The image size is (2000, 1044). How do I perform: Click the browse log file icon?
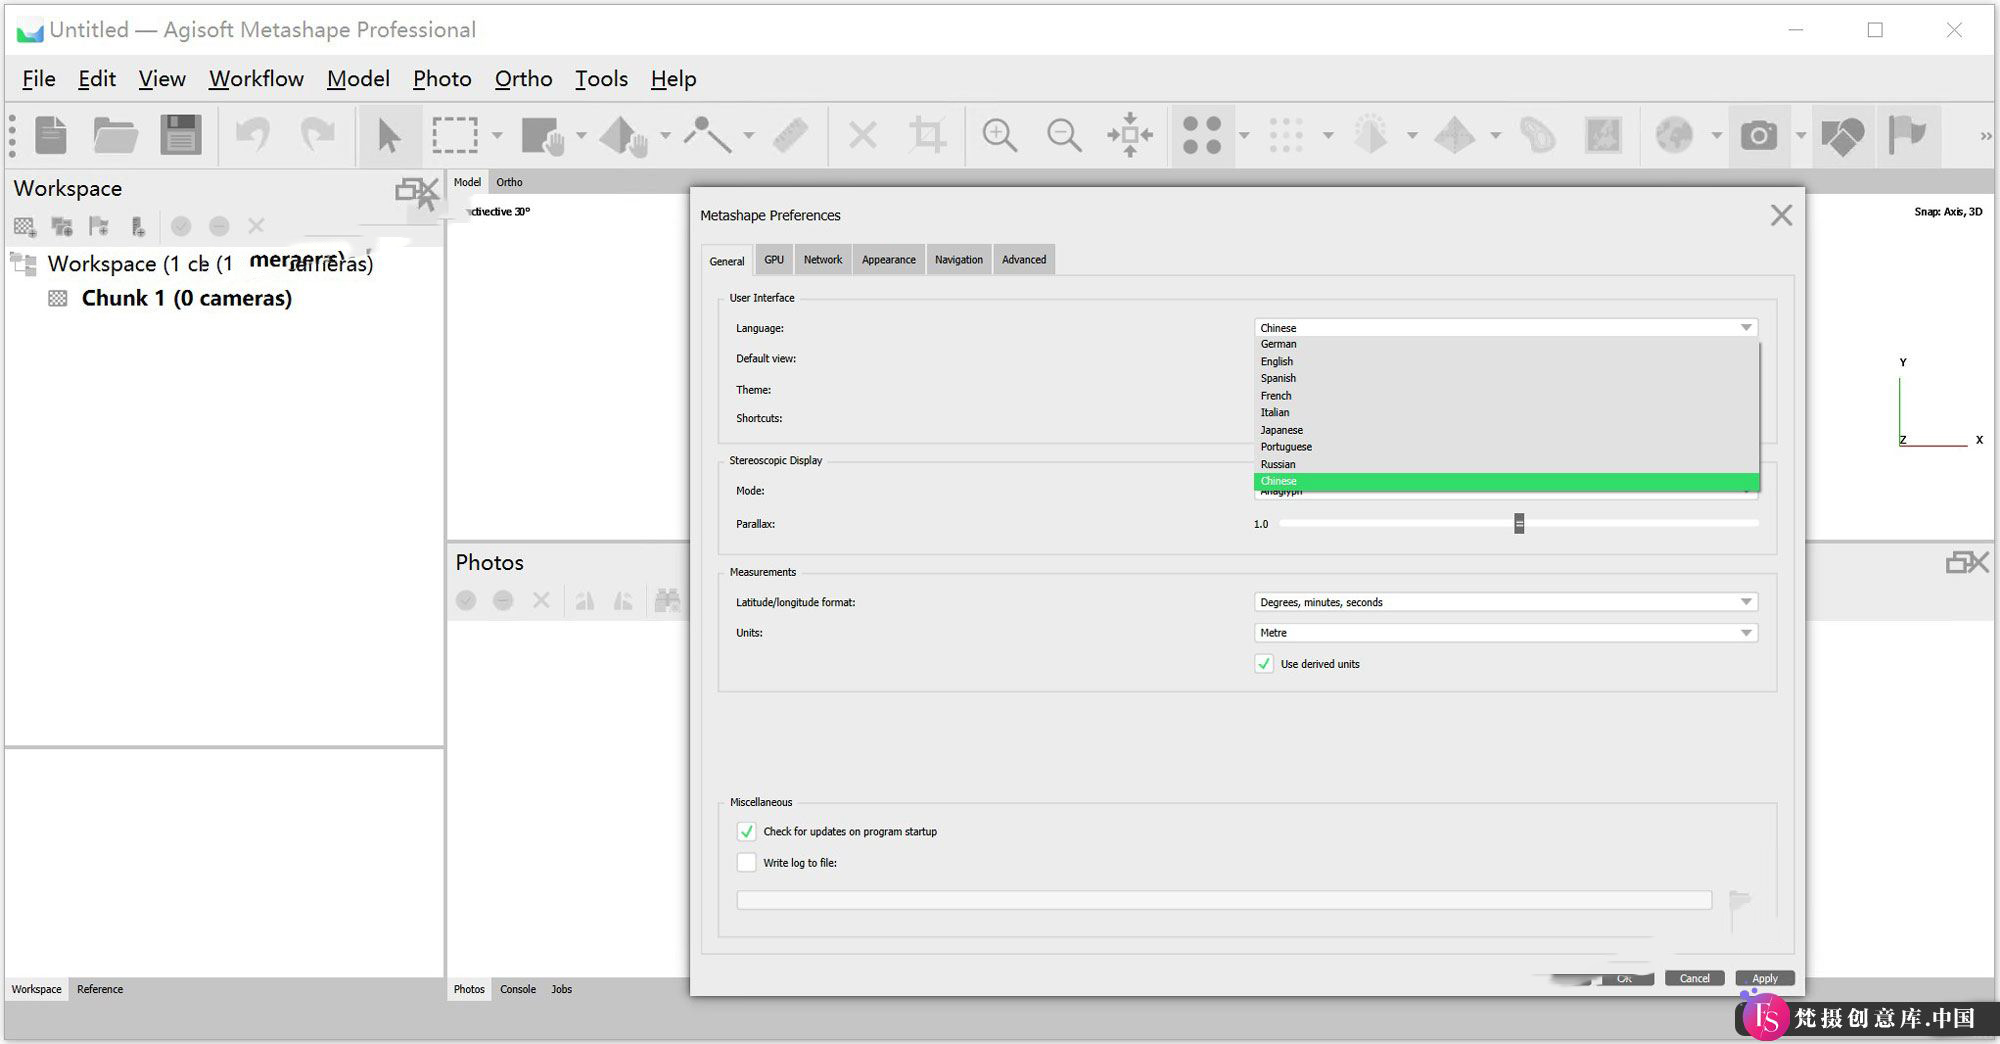pos(1740,900)
